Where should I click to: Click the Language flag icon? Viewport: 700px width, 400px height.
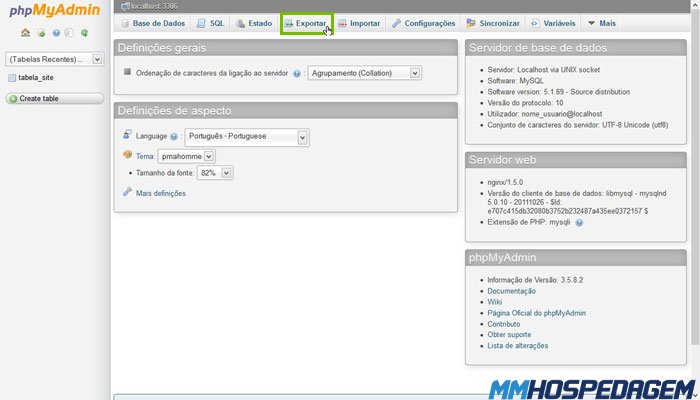(127, 134)
